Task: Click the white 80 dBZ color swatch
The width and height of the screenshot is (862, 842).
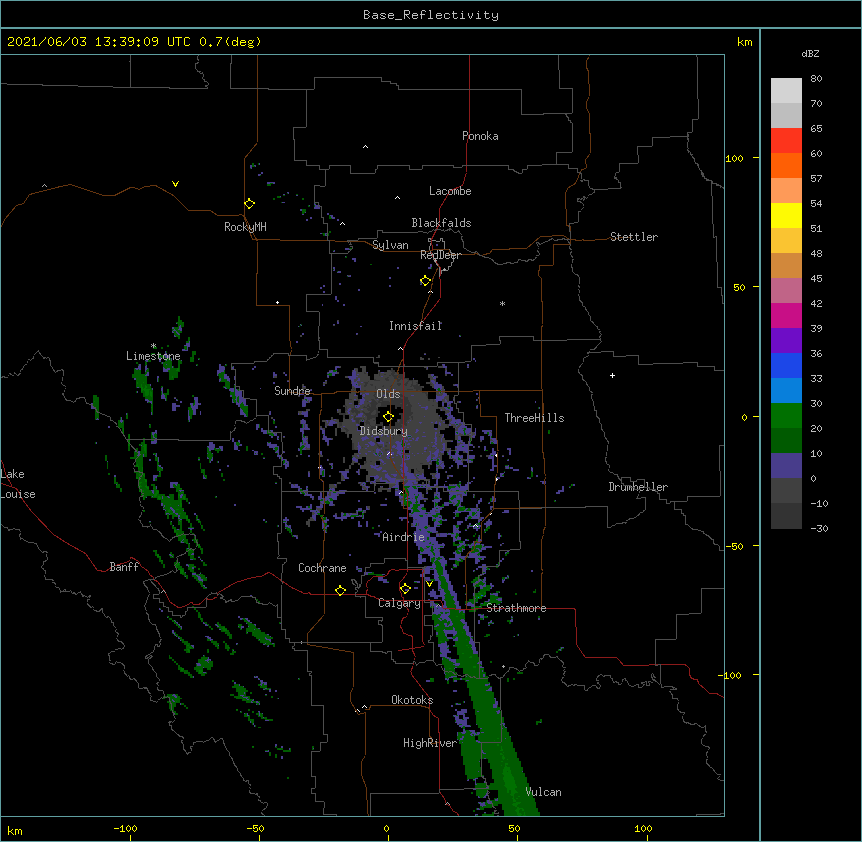Action: click(786, 90)
